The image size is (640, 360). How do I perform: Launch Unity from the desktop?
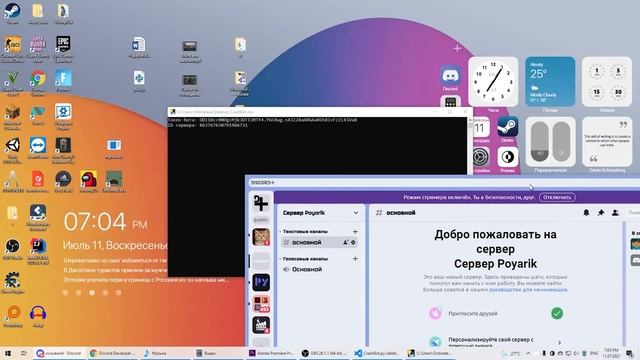12,148
